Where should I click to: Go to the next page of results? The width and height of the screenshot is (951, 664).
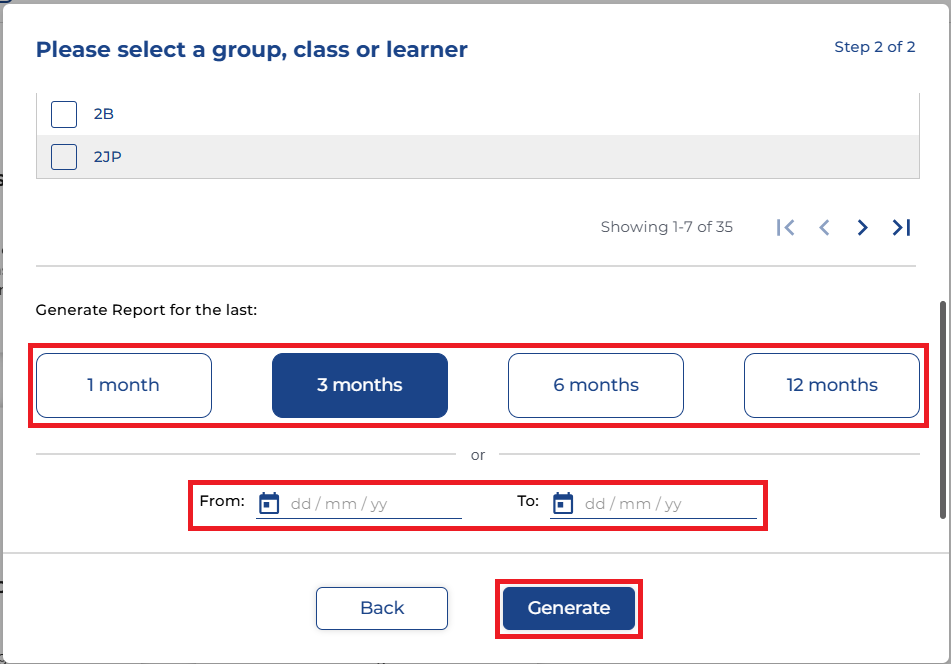(863, 228)
